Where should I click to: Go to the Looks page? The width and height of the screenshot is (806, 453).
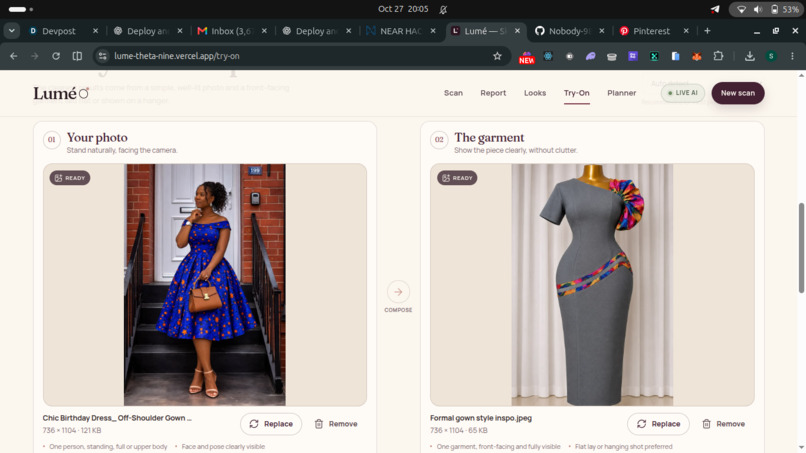click(x=535, y=93)
